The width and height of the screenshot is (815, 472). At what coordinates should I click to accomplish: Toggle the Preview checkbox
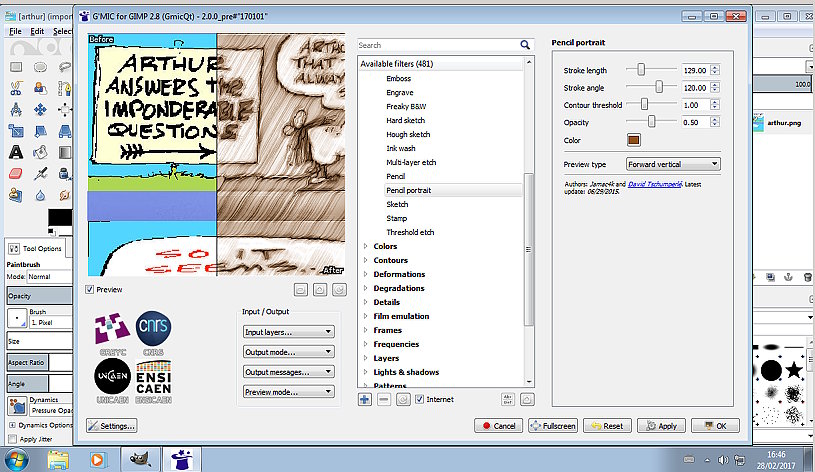[89, 290]
